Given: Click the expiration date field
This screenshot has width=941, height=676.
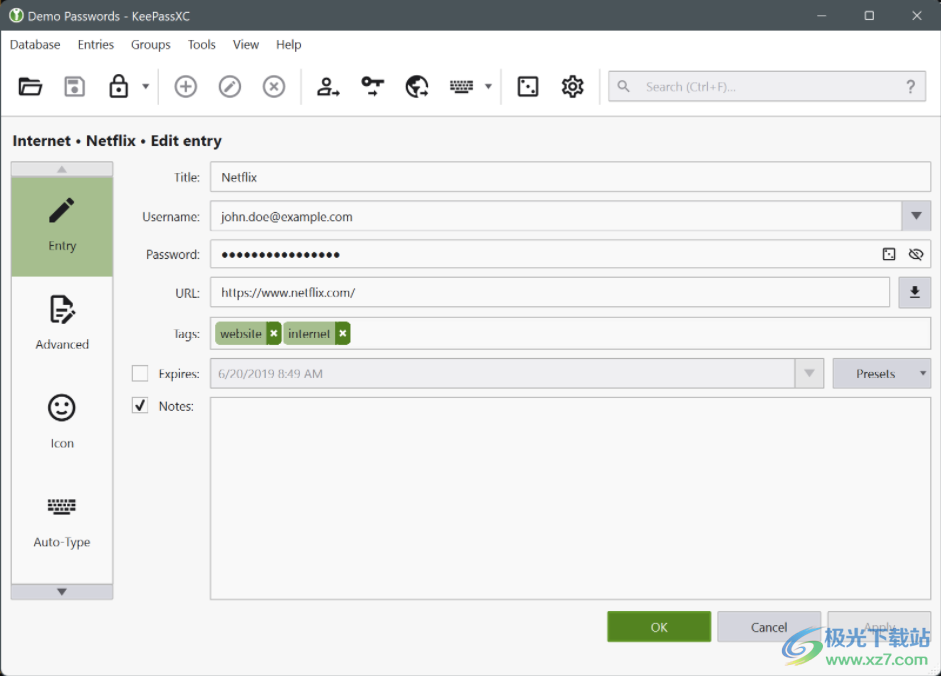Looking at the screenshot, I should click(503, 373).
